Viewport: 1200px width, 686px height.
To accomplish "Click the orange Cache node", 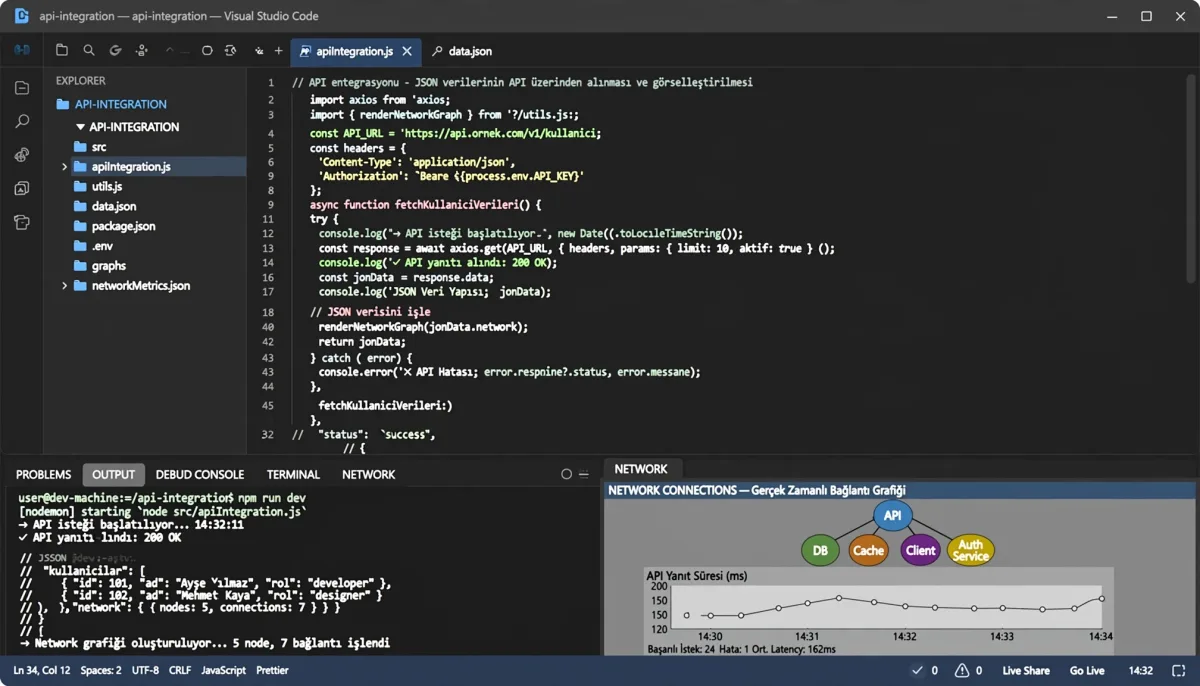I will (x=868, y=550).
